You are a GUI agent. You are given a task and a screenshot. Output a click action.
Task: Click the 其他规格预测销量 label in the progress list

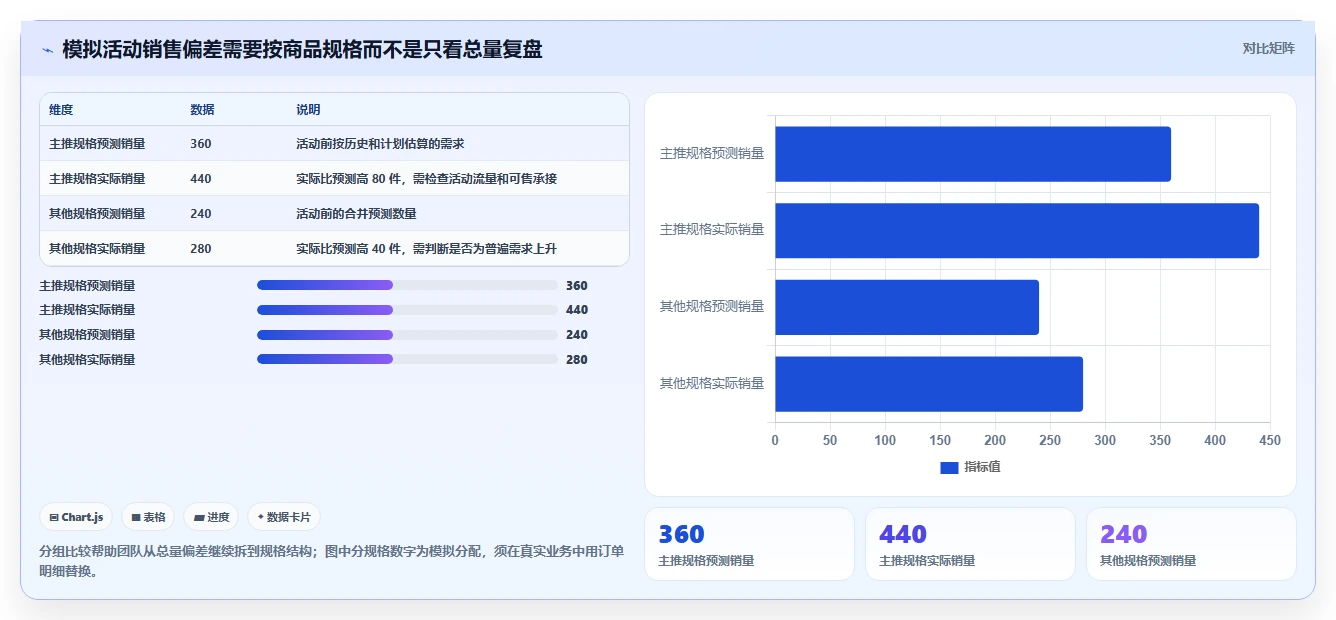(x=87, y=335)
